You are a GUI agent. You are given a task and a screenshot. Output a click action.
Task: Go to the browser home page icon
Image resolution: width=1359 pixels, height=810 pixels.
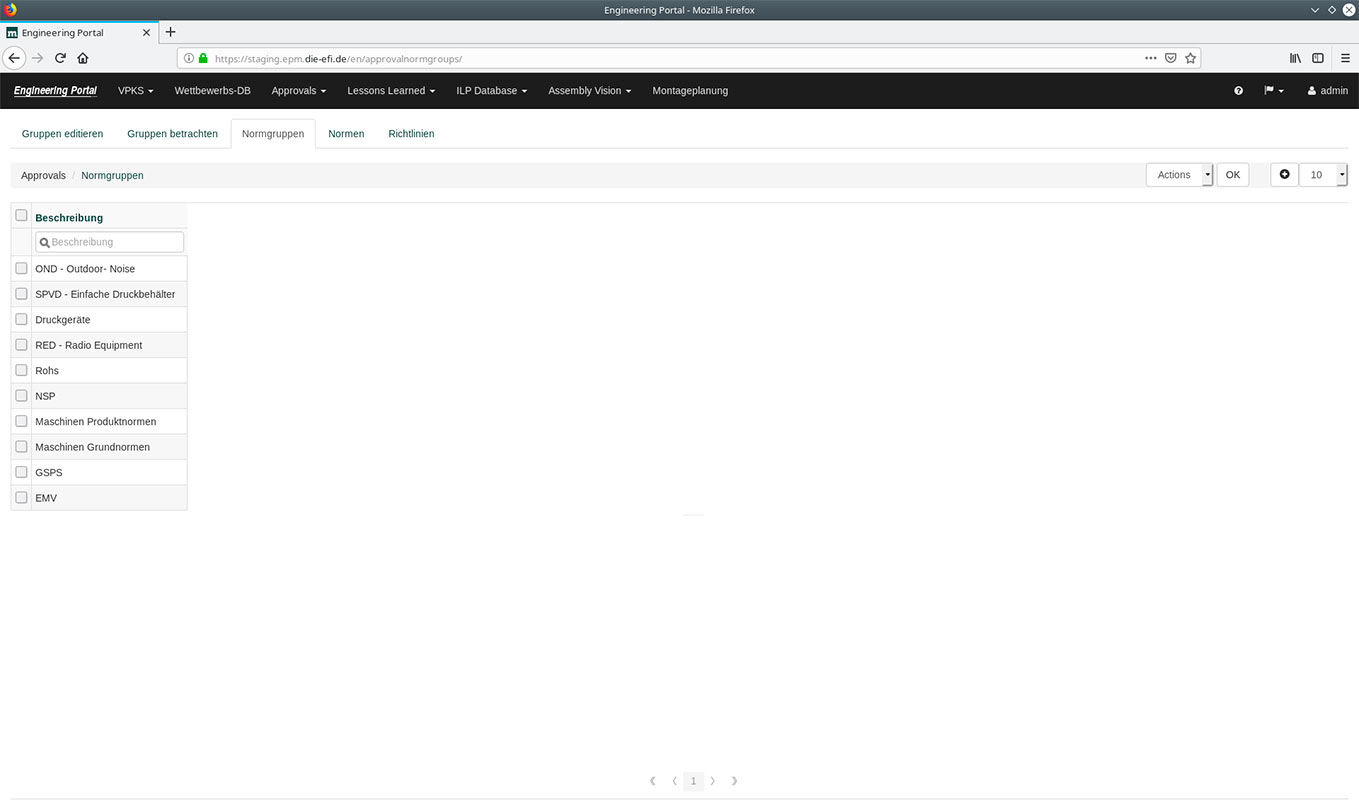click(83, 58)
